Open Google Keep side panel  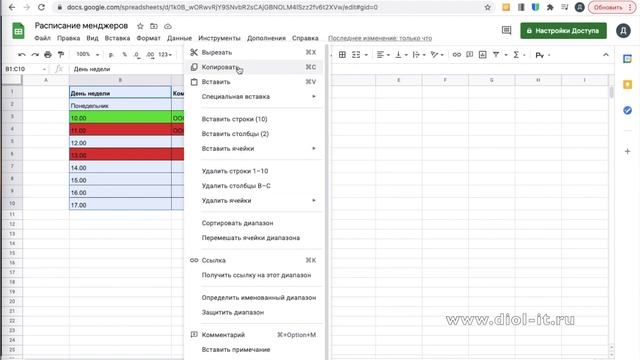point(627,84)
